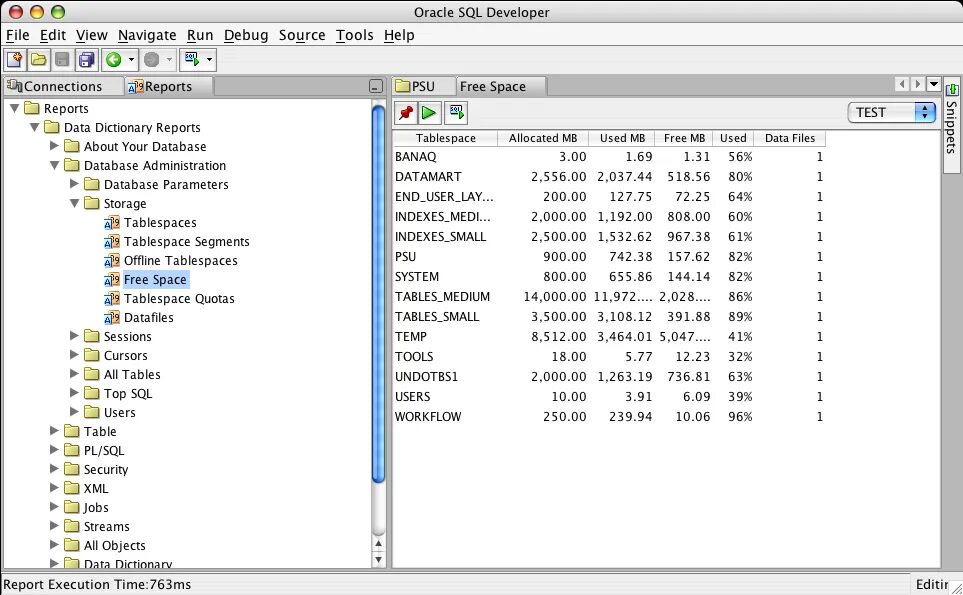Switch to the Connections tab
Screen dimensions: 963x595
tap(62, 86)
